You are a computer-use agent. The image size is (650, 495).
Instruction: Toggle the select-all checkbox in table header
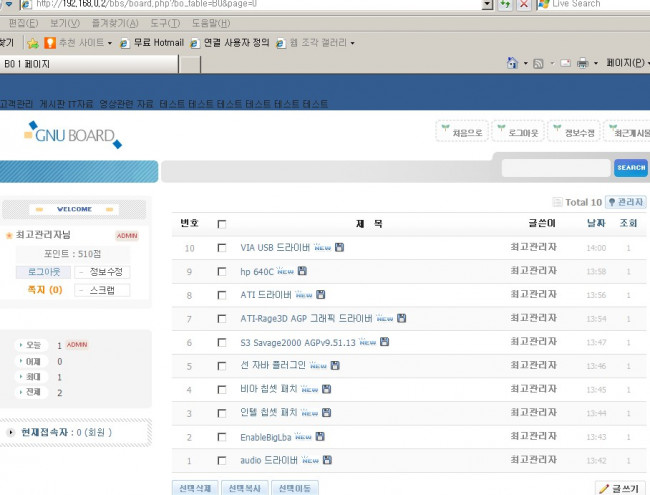pos(222,224)
